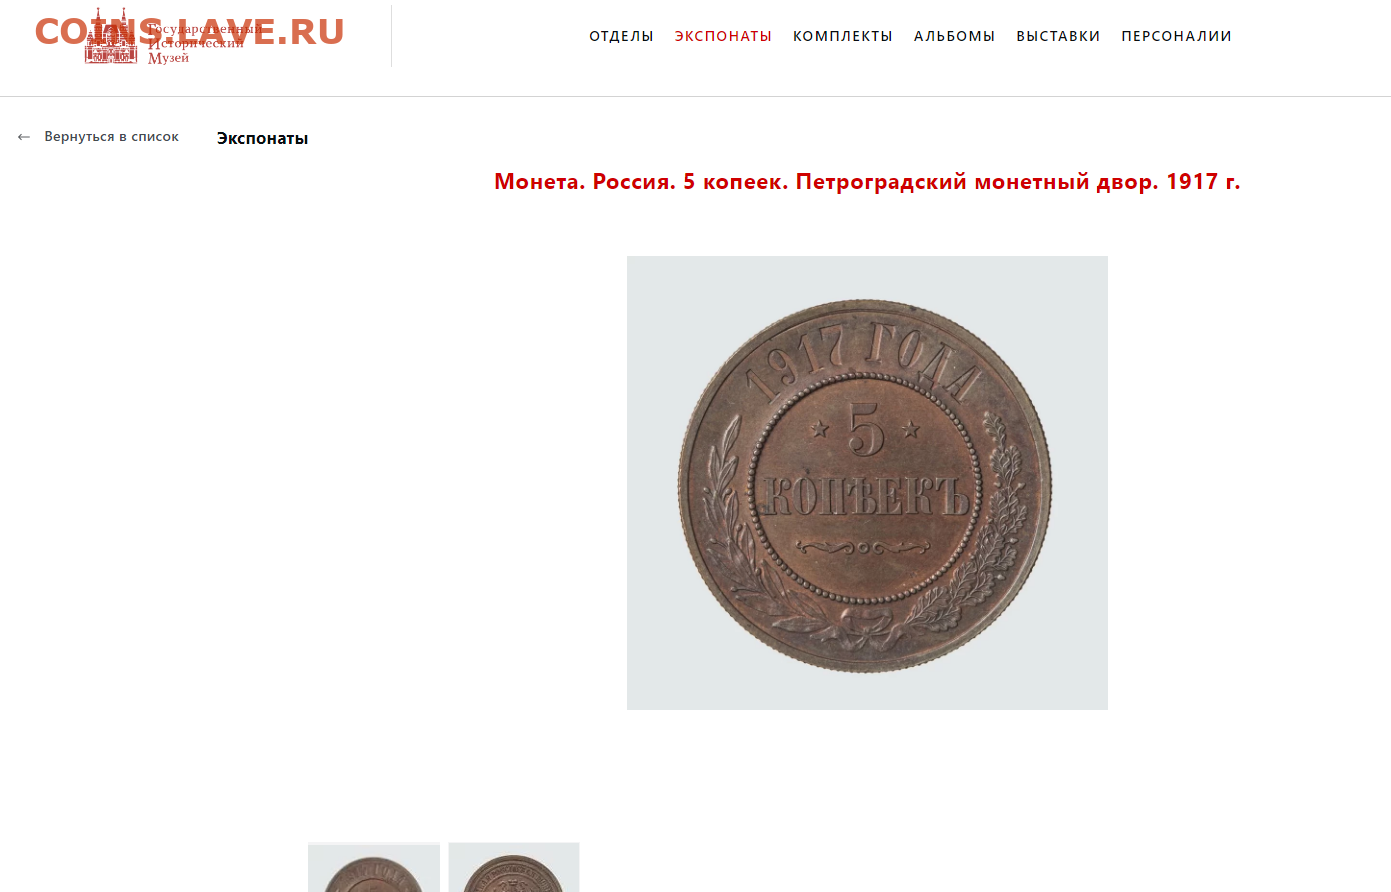Go to the КОМПЛЕКТЫ section
This screenshot has width=1391, height=892.
point(843,36)
